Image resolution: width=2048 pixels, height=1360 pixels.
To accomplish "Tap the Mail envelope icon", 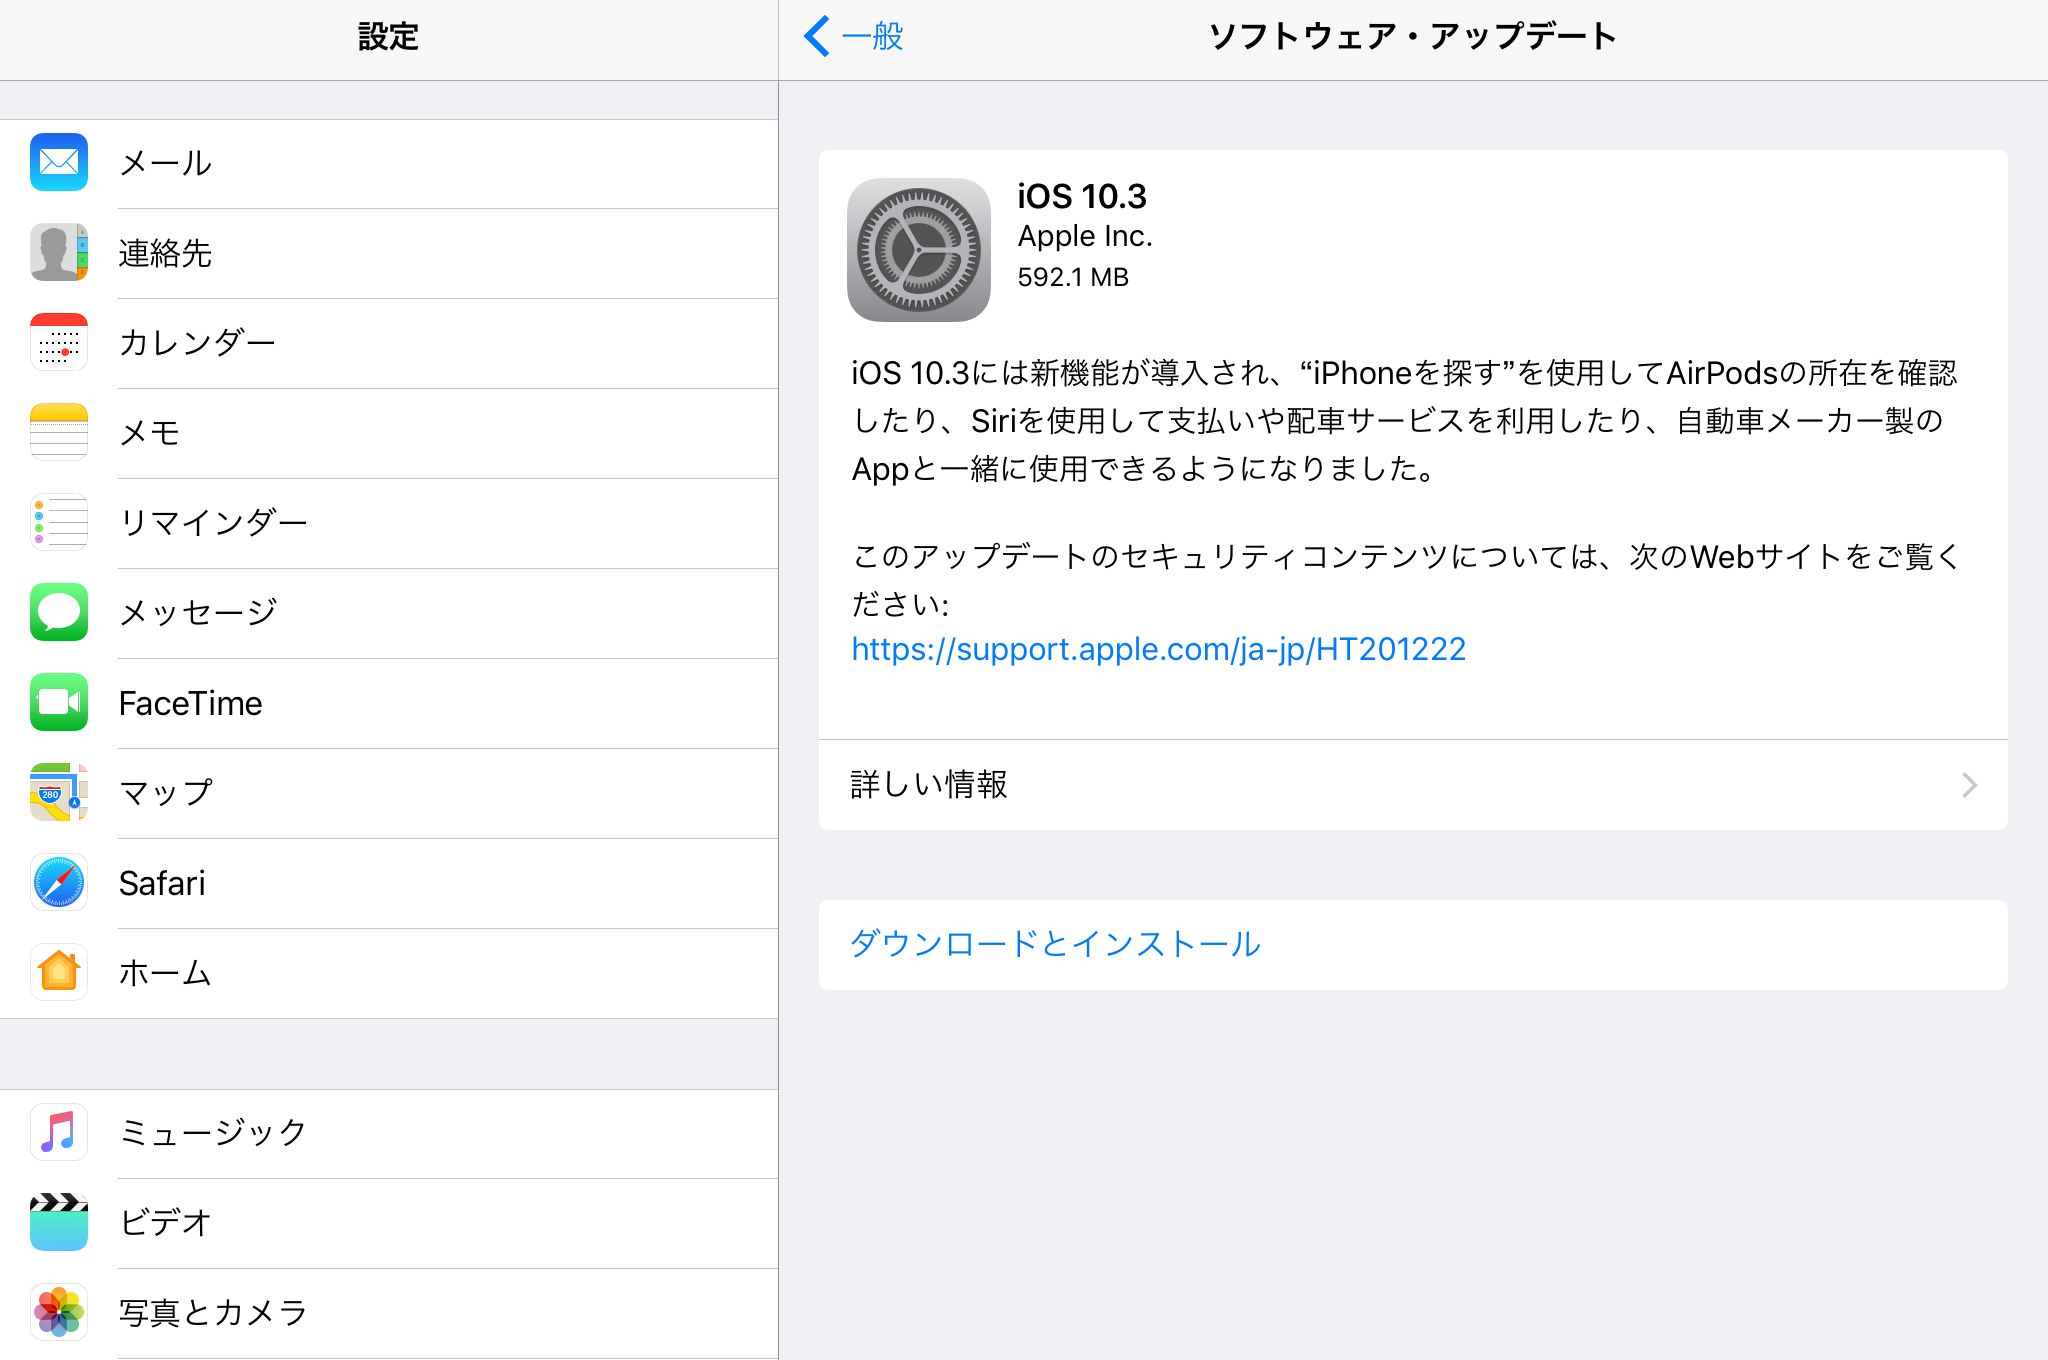I will [x=59, y=162].
